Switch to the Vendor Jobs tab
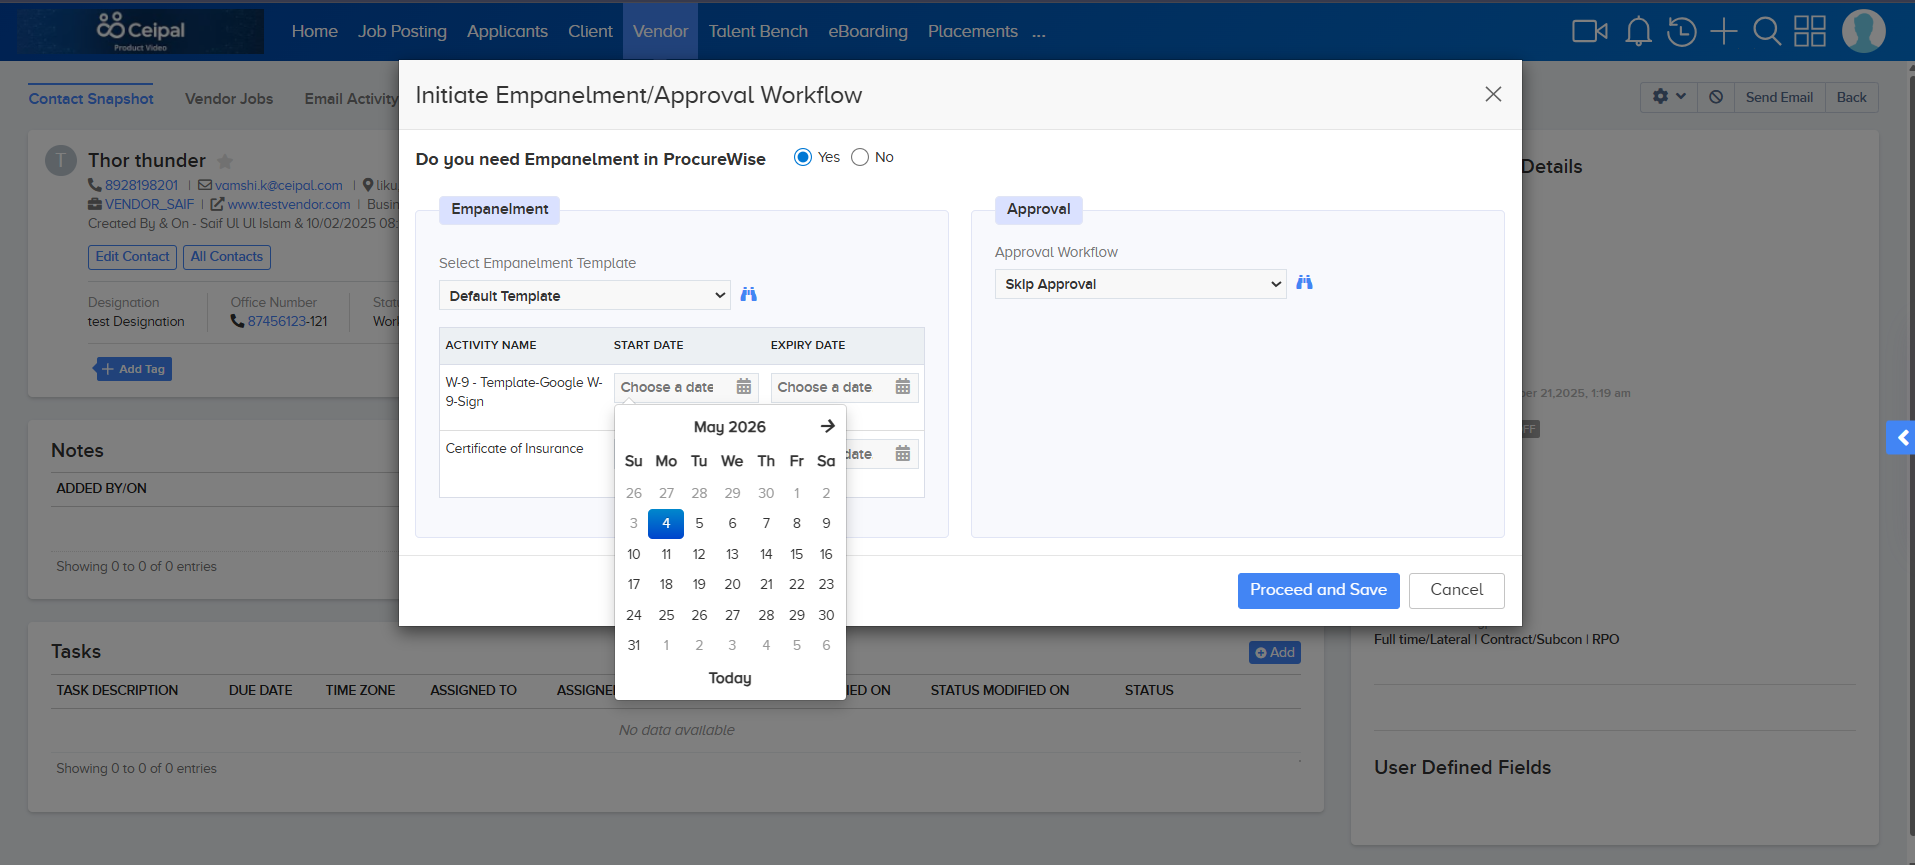The width and height of the screenshot is (1915, 865). [229, 98]
